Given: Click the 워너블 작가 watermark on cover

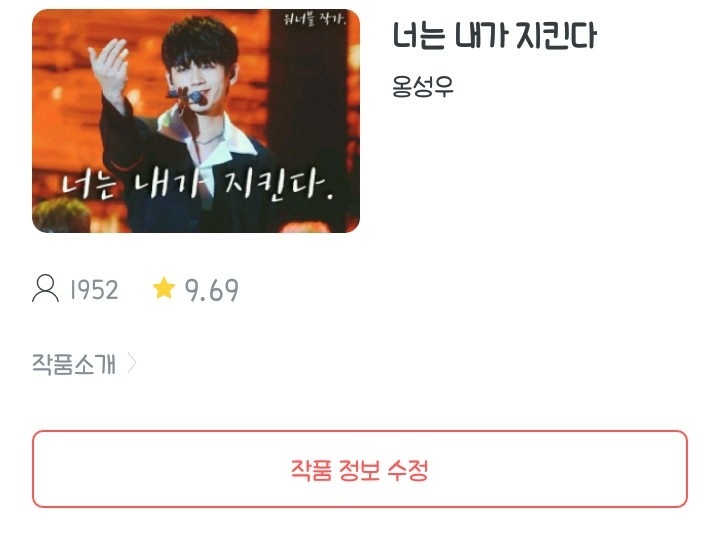Looking at the screenshot, I should (x=315, y=19).
